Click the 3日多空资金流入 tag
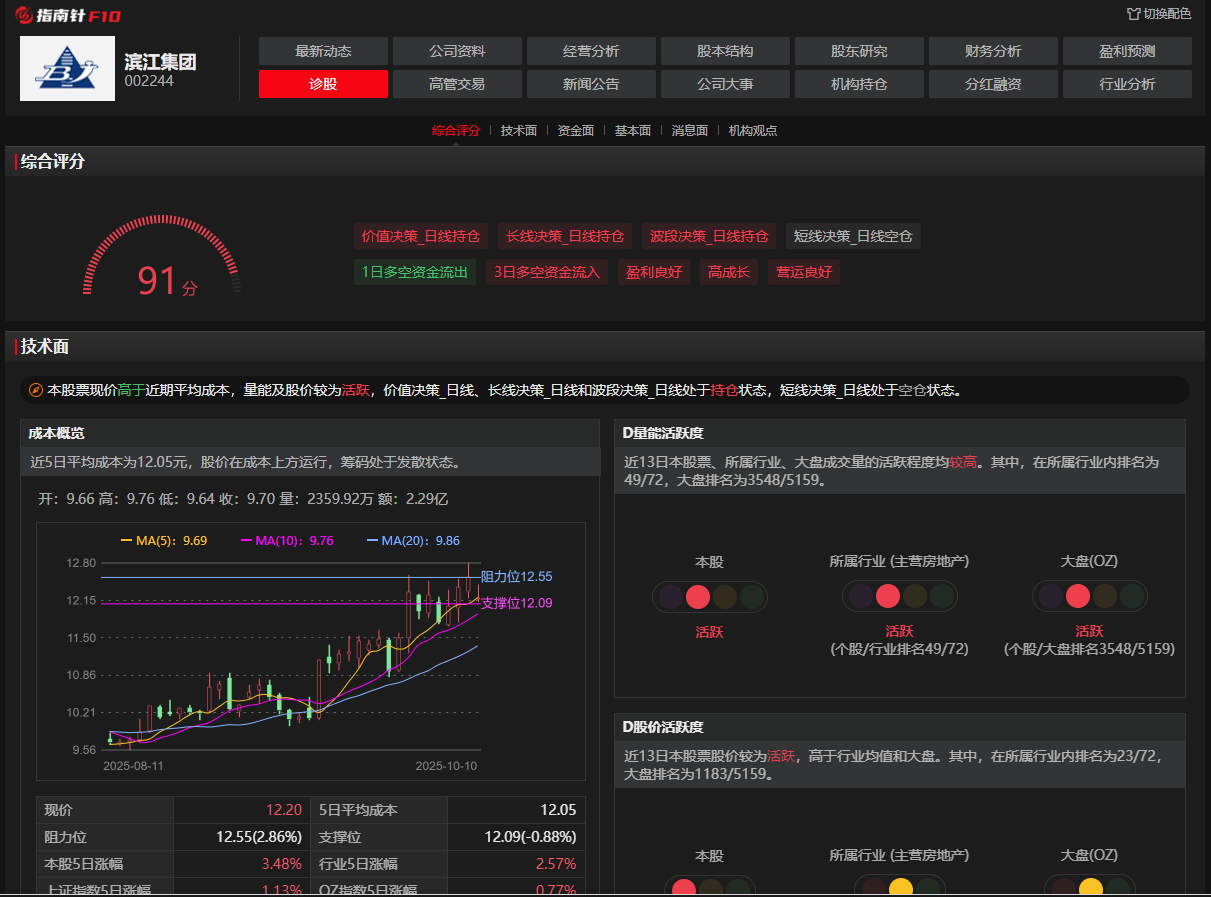This screenshot has width=1211, height=897. point(547,272)
